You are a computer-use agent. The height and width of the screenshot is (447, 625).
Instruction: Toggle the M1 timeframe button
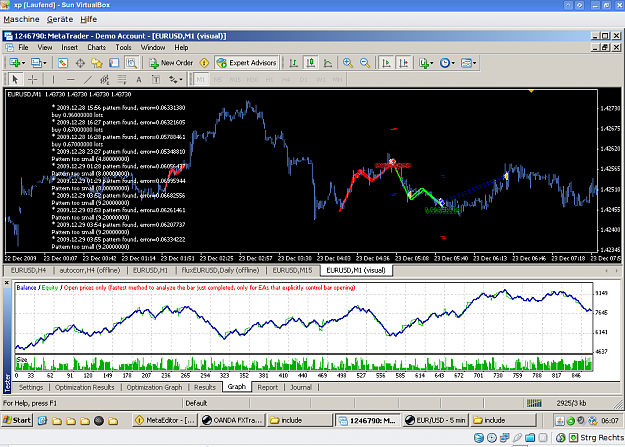200,80
